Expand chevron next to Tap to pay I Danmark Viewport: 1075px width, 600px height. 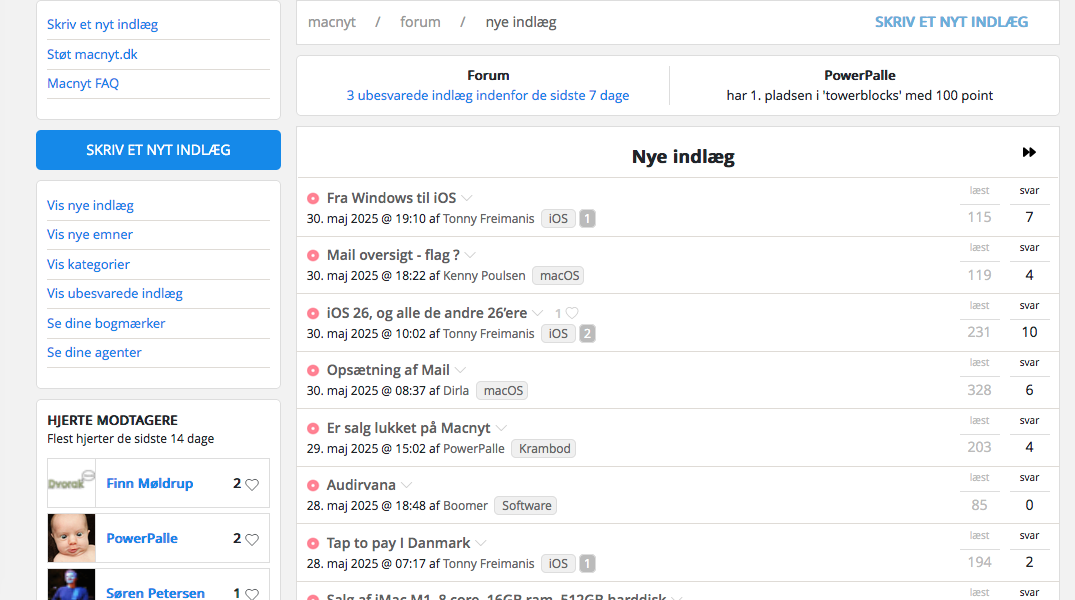pyautogui.click(x=481, y=543)
